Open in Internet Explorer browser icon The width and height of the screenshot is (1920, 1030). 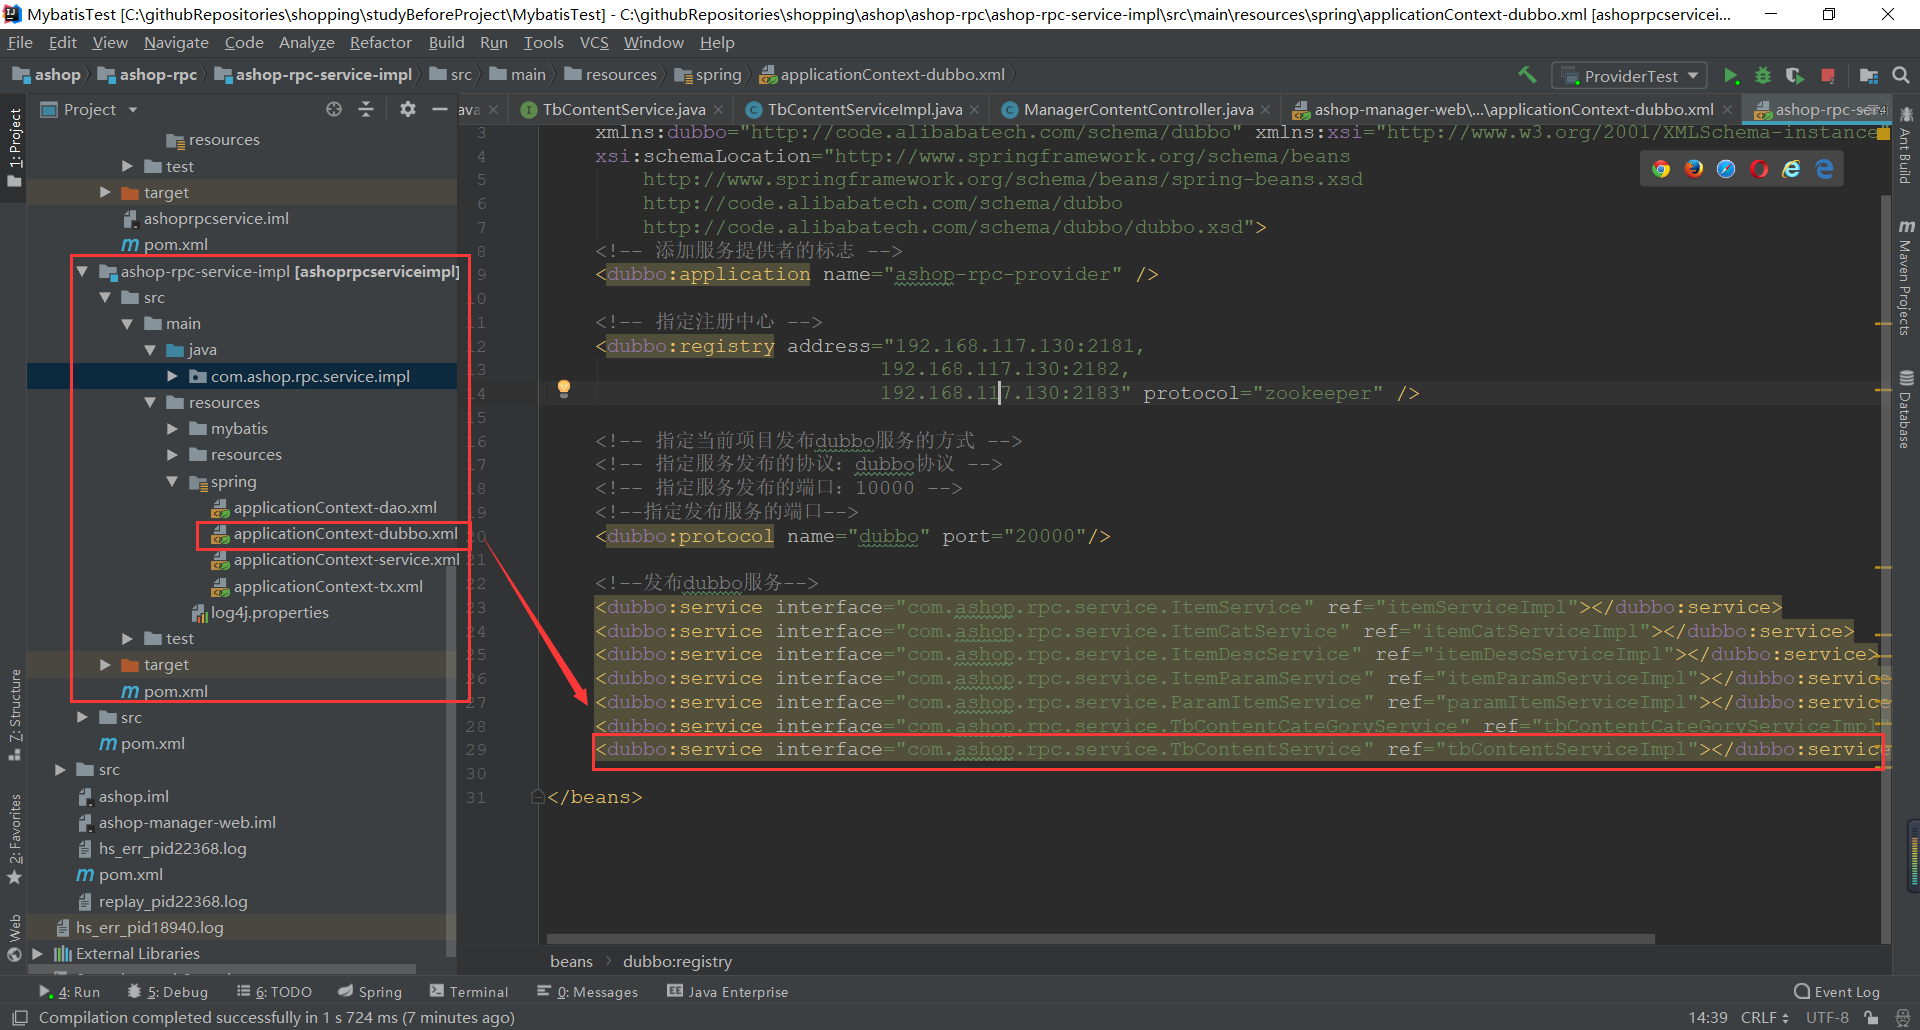[1792, 169]
